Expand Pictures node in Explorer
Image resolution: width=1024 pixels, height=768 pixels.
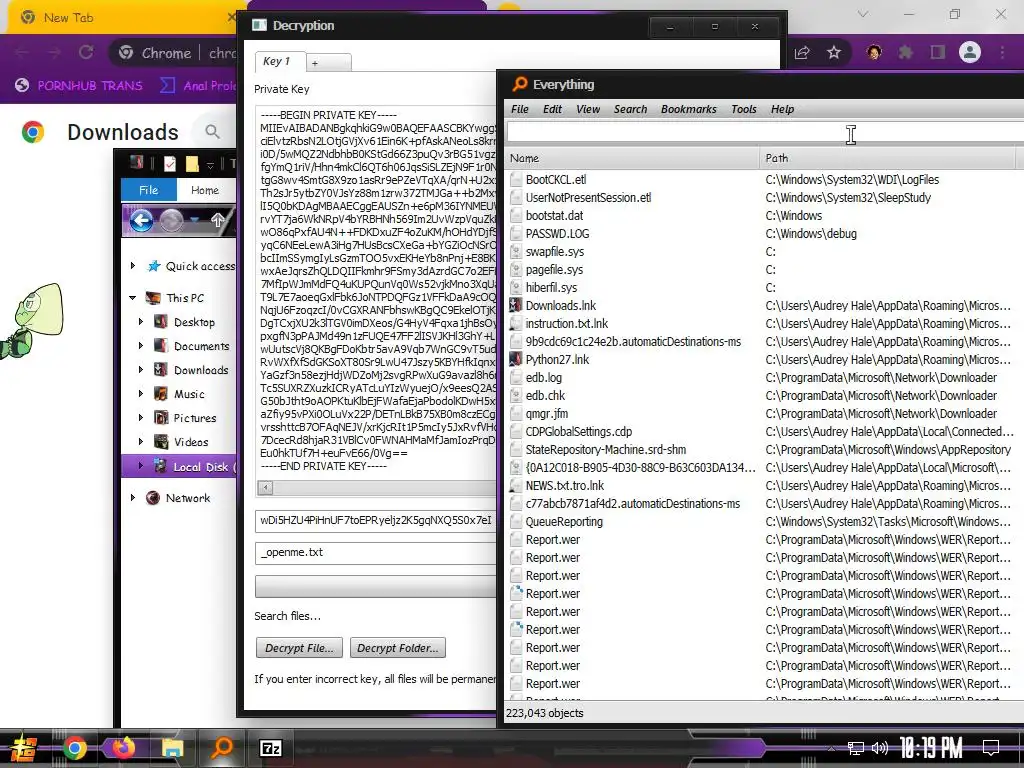click(140, 418)
